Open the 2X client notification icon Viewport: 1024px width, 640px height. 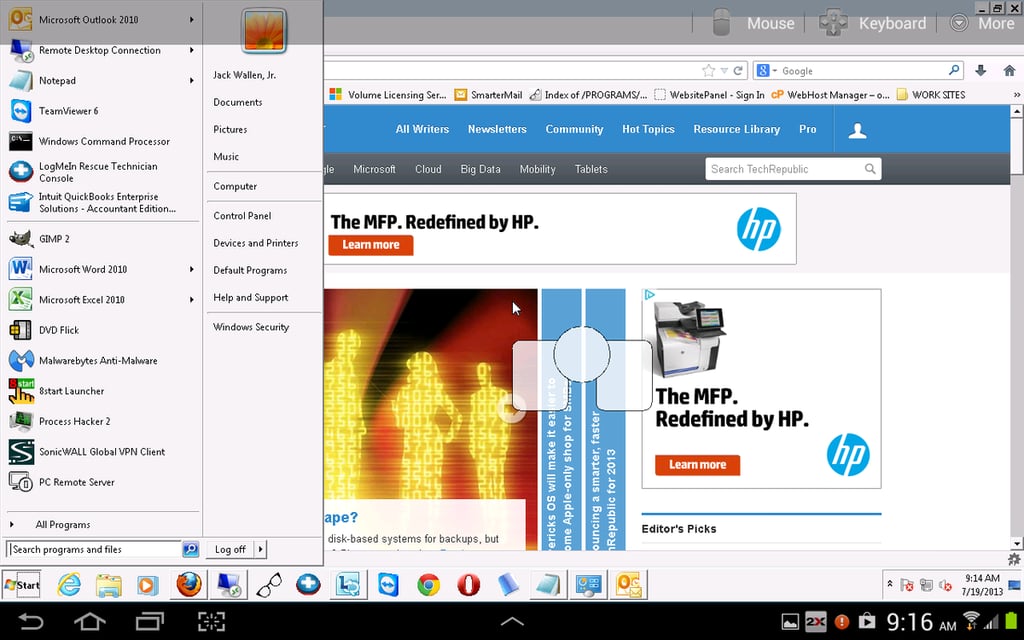tap(815, 622)
